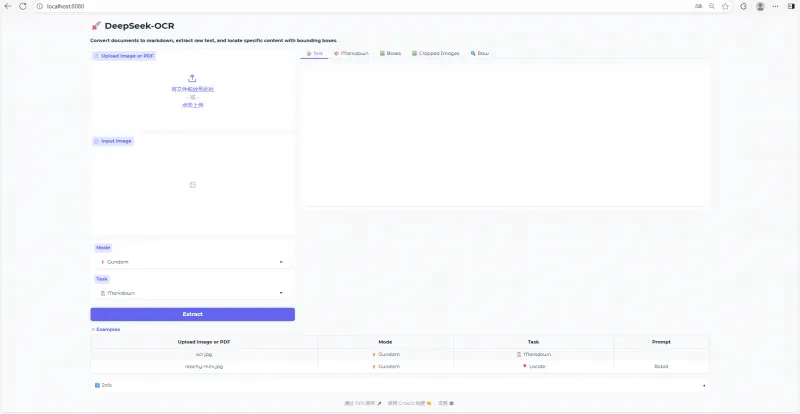Open the Cropped Images tab

point(436,53)
